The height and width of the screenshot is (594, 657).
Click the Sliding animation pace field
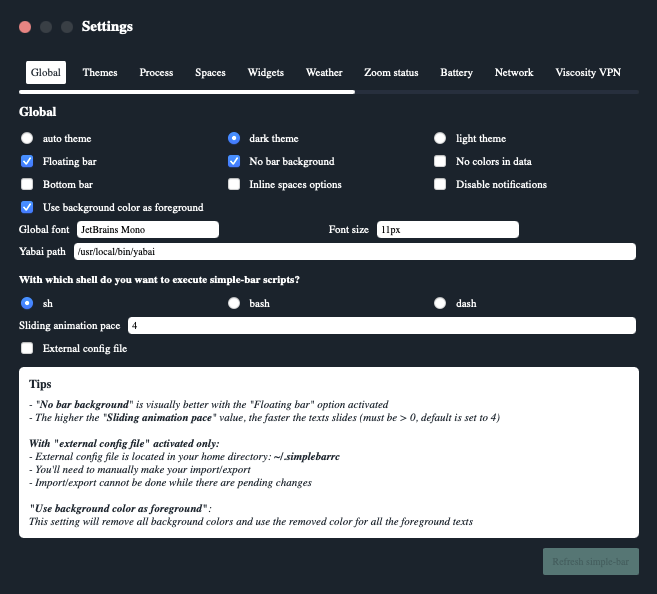tap(382, 326)
